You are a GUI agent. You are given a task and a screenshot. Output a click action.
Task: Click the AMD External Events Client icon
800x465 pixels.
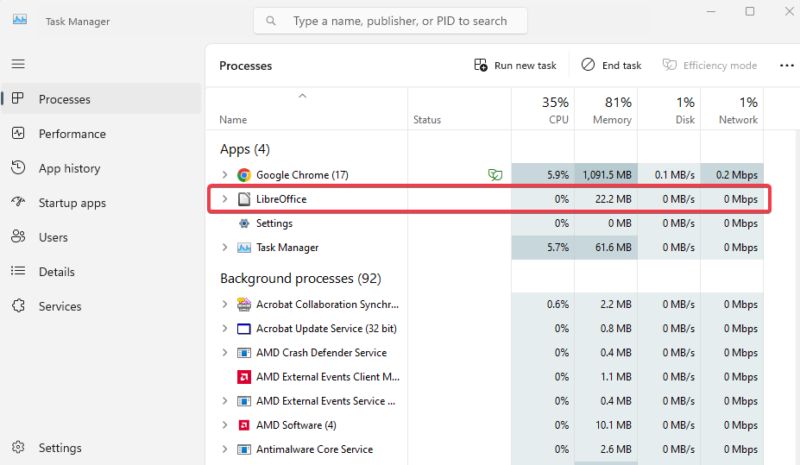click(x=244, y=377)
